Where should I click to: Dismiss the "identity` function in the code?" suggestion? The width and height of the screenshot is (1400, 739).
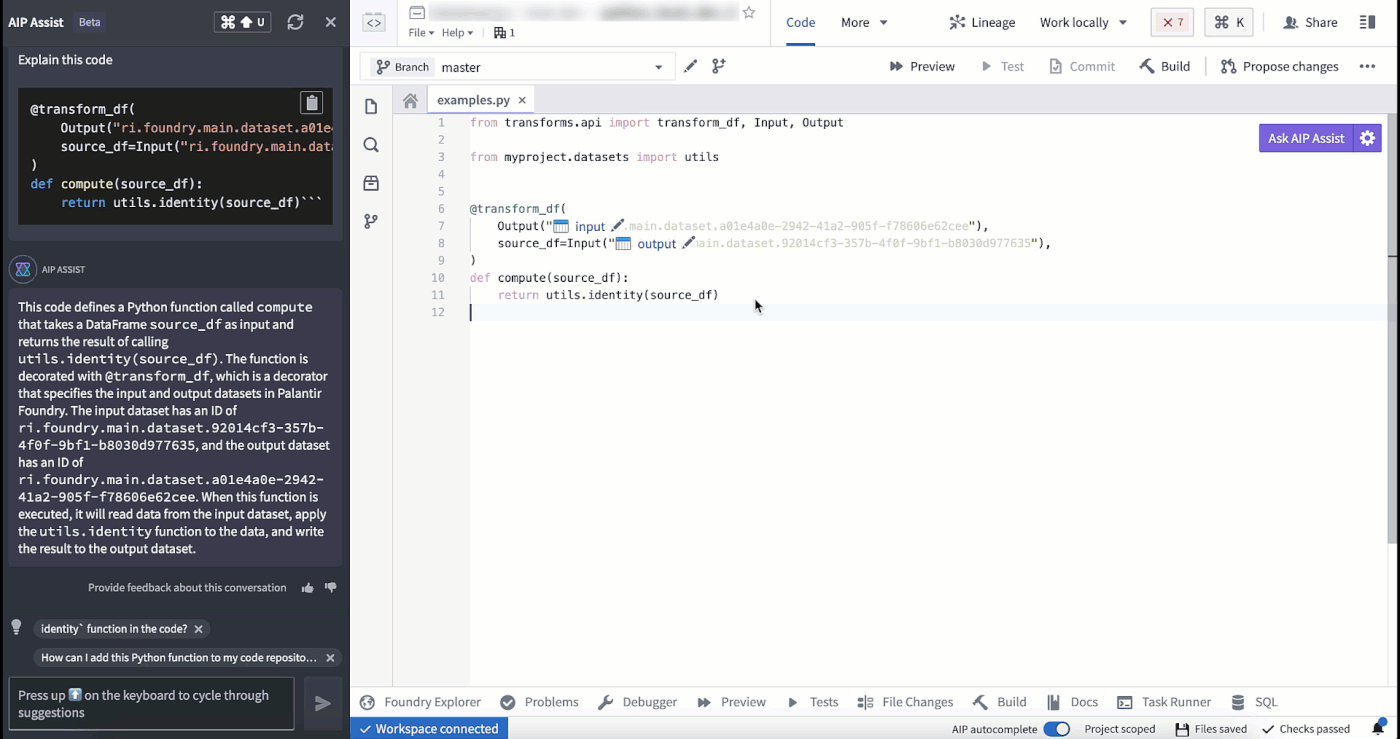pos(199,629)
